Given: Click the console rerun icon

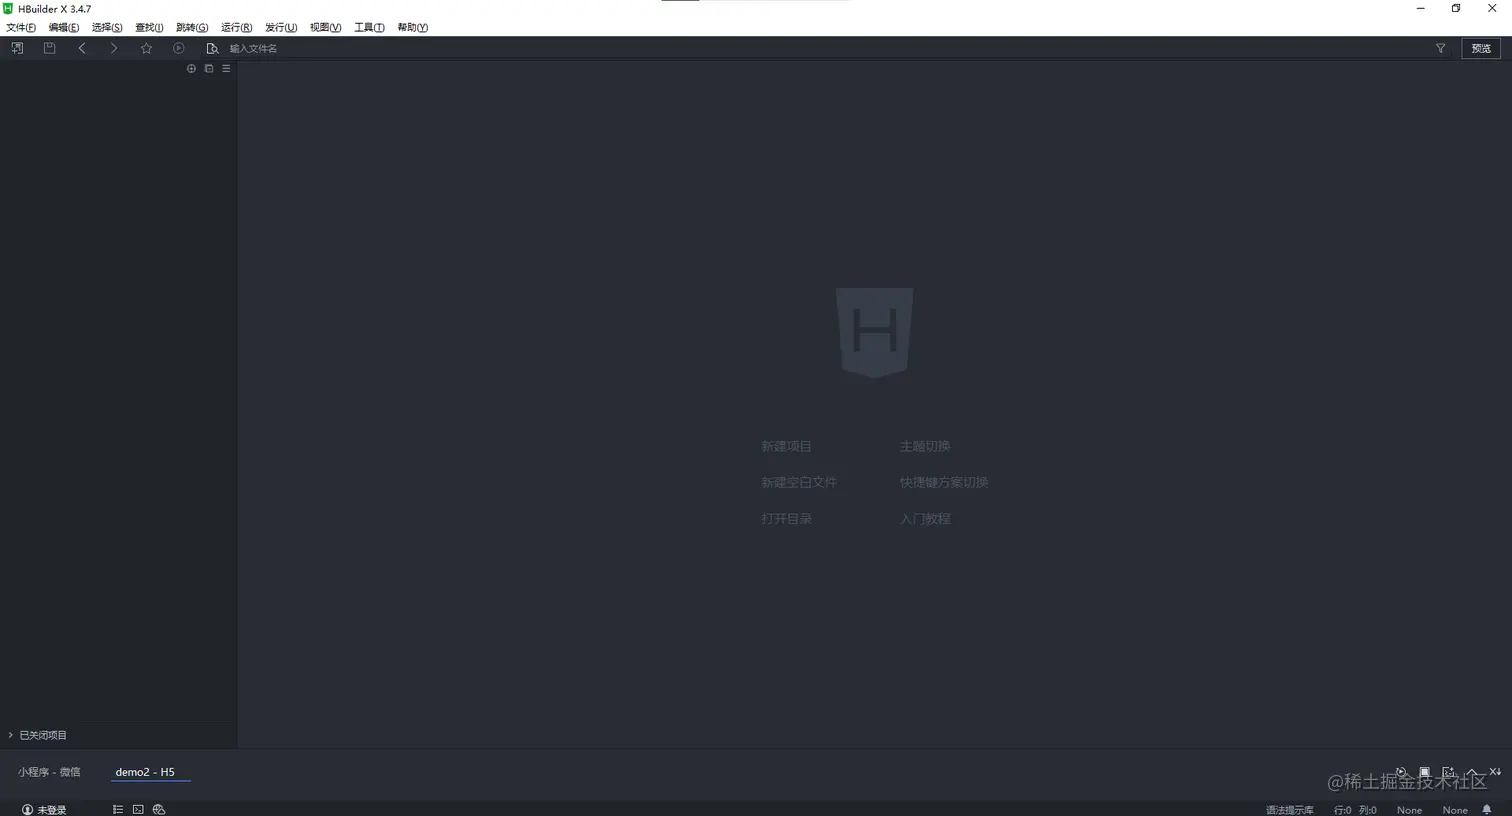Looking at the screenshot, I should pyautogui.click(x=1401, y=772).
